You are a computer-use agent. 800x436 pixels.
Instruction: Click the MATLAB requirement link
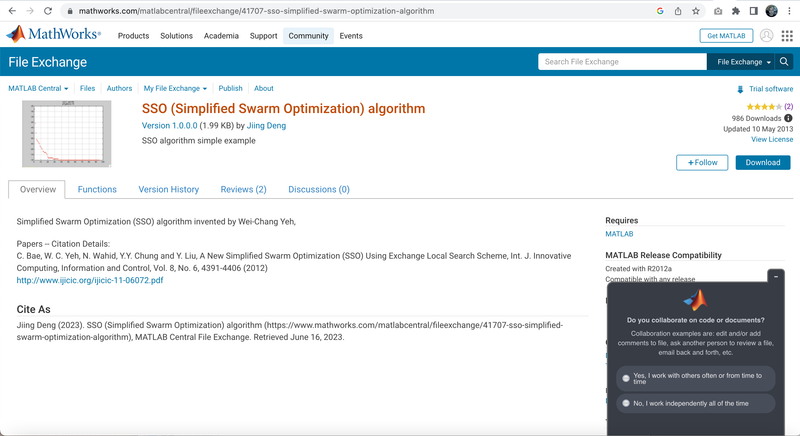pyautogui.click(x=619, y=234)
